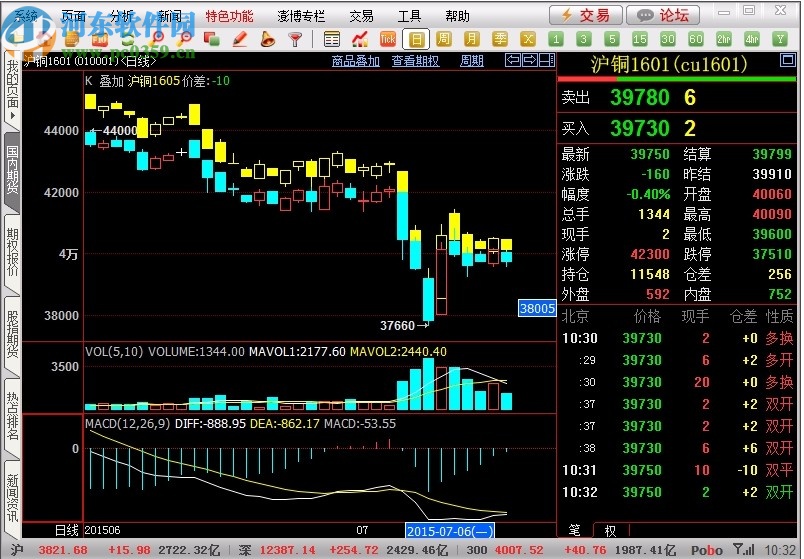Click the 沪铜1601 (cu1601) title
804x559 pixels.
669,65
